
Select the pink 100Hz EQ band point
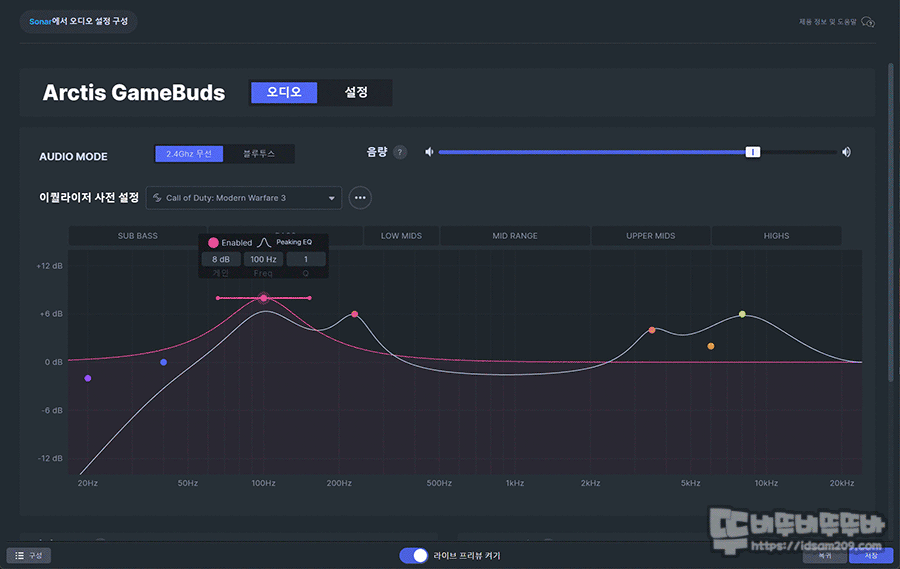[263, 298]
